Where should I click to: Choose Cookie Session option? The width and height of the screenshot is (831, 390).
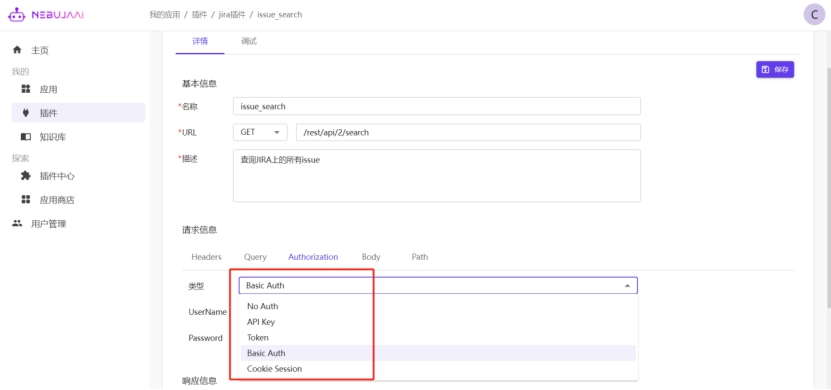pos(438,369)
